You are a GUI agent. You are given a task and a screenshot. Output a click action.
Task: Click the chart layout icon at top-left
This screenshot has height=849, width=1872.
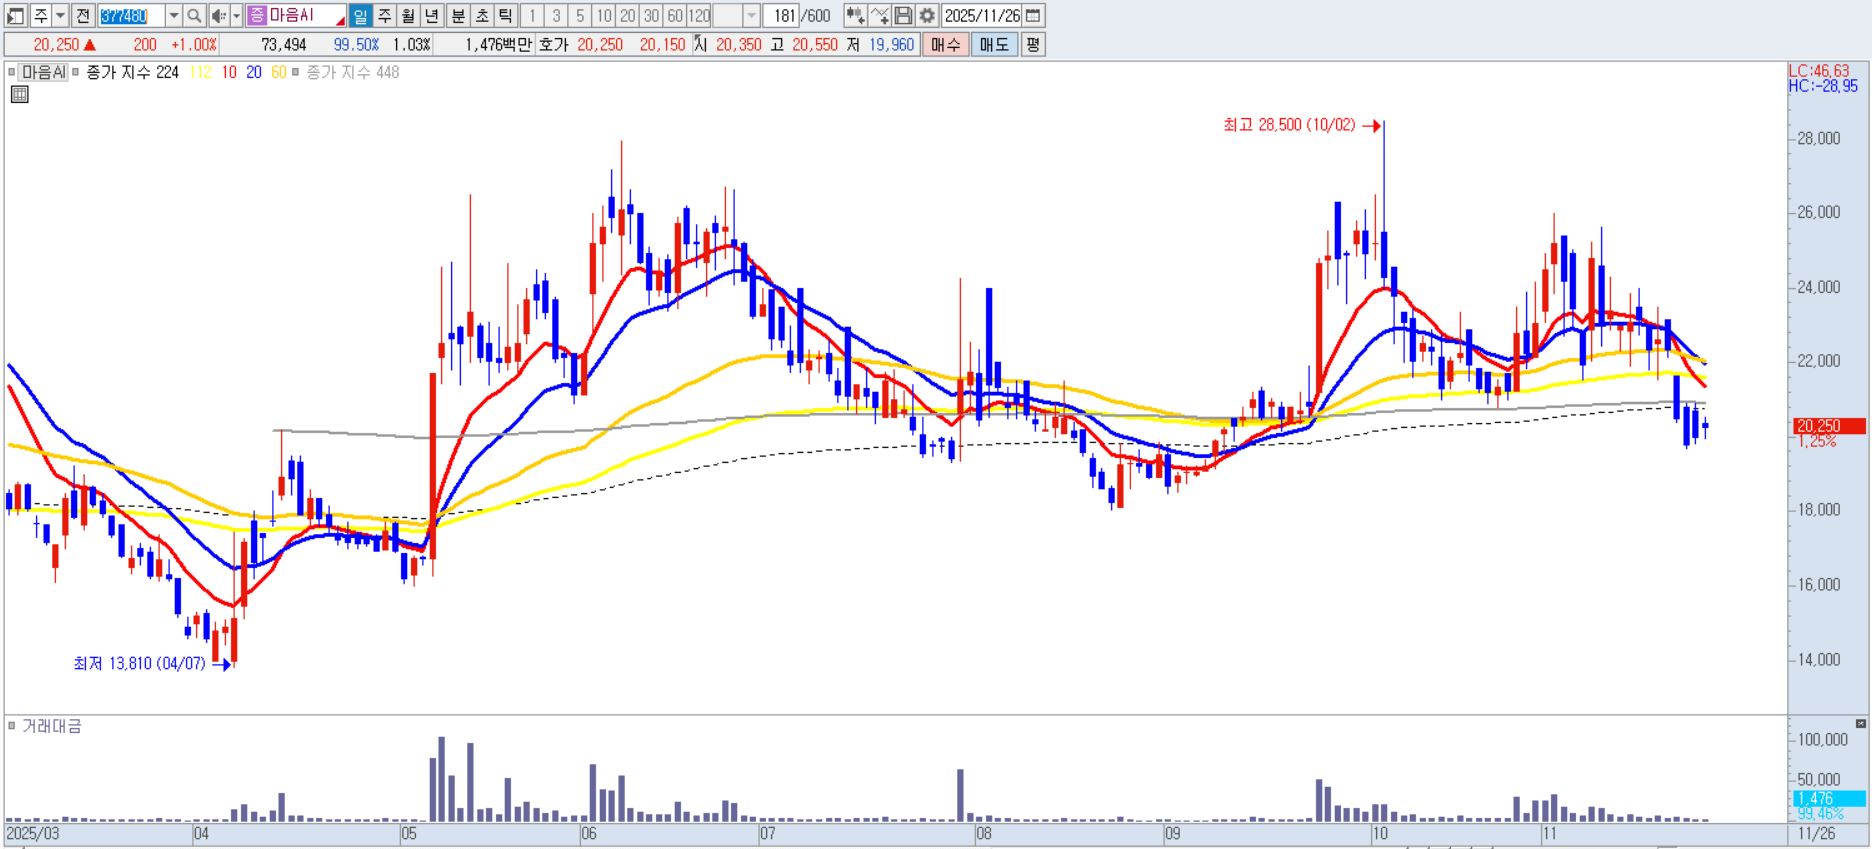click(15, 16)
